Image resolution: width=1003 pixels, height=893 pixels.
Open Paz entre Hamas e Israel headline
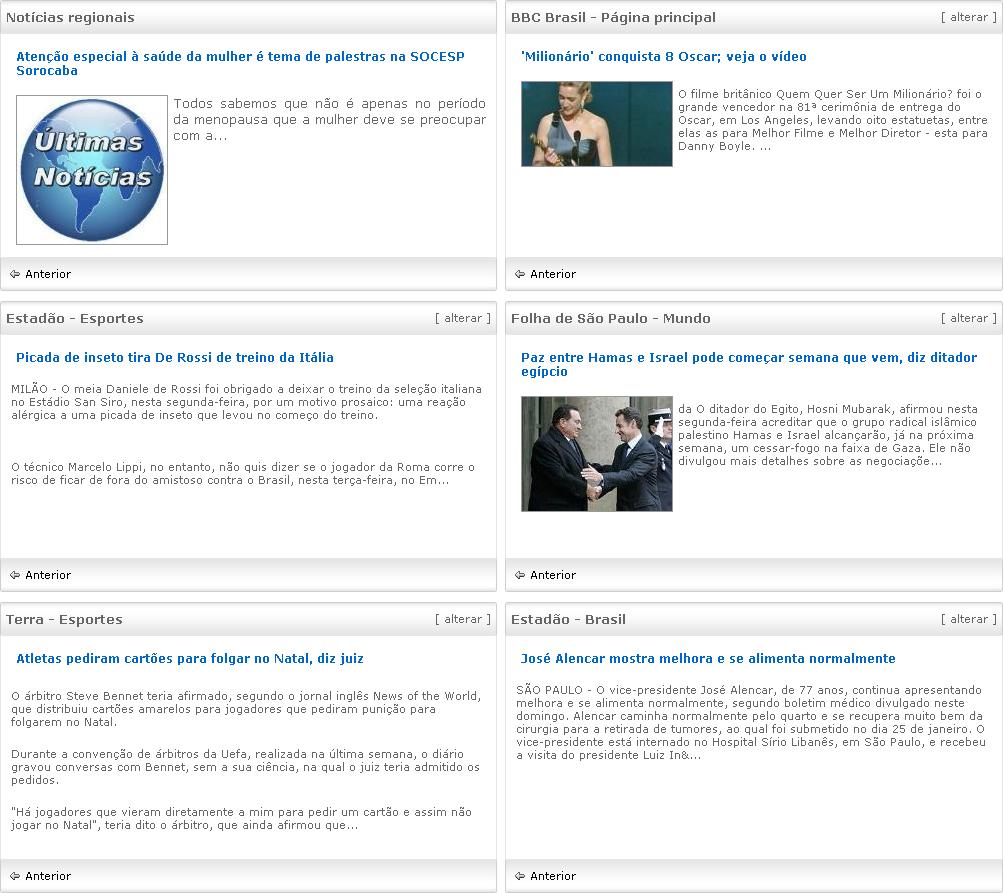click(x=748, y=364)
